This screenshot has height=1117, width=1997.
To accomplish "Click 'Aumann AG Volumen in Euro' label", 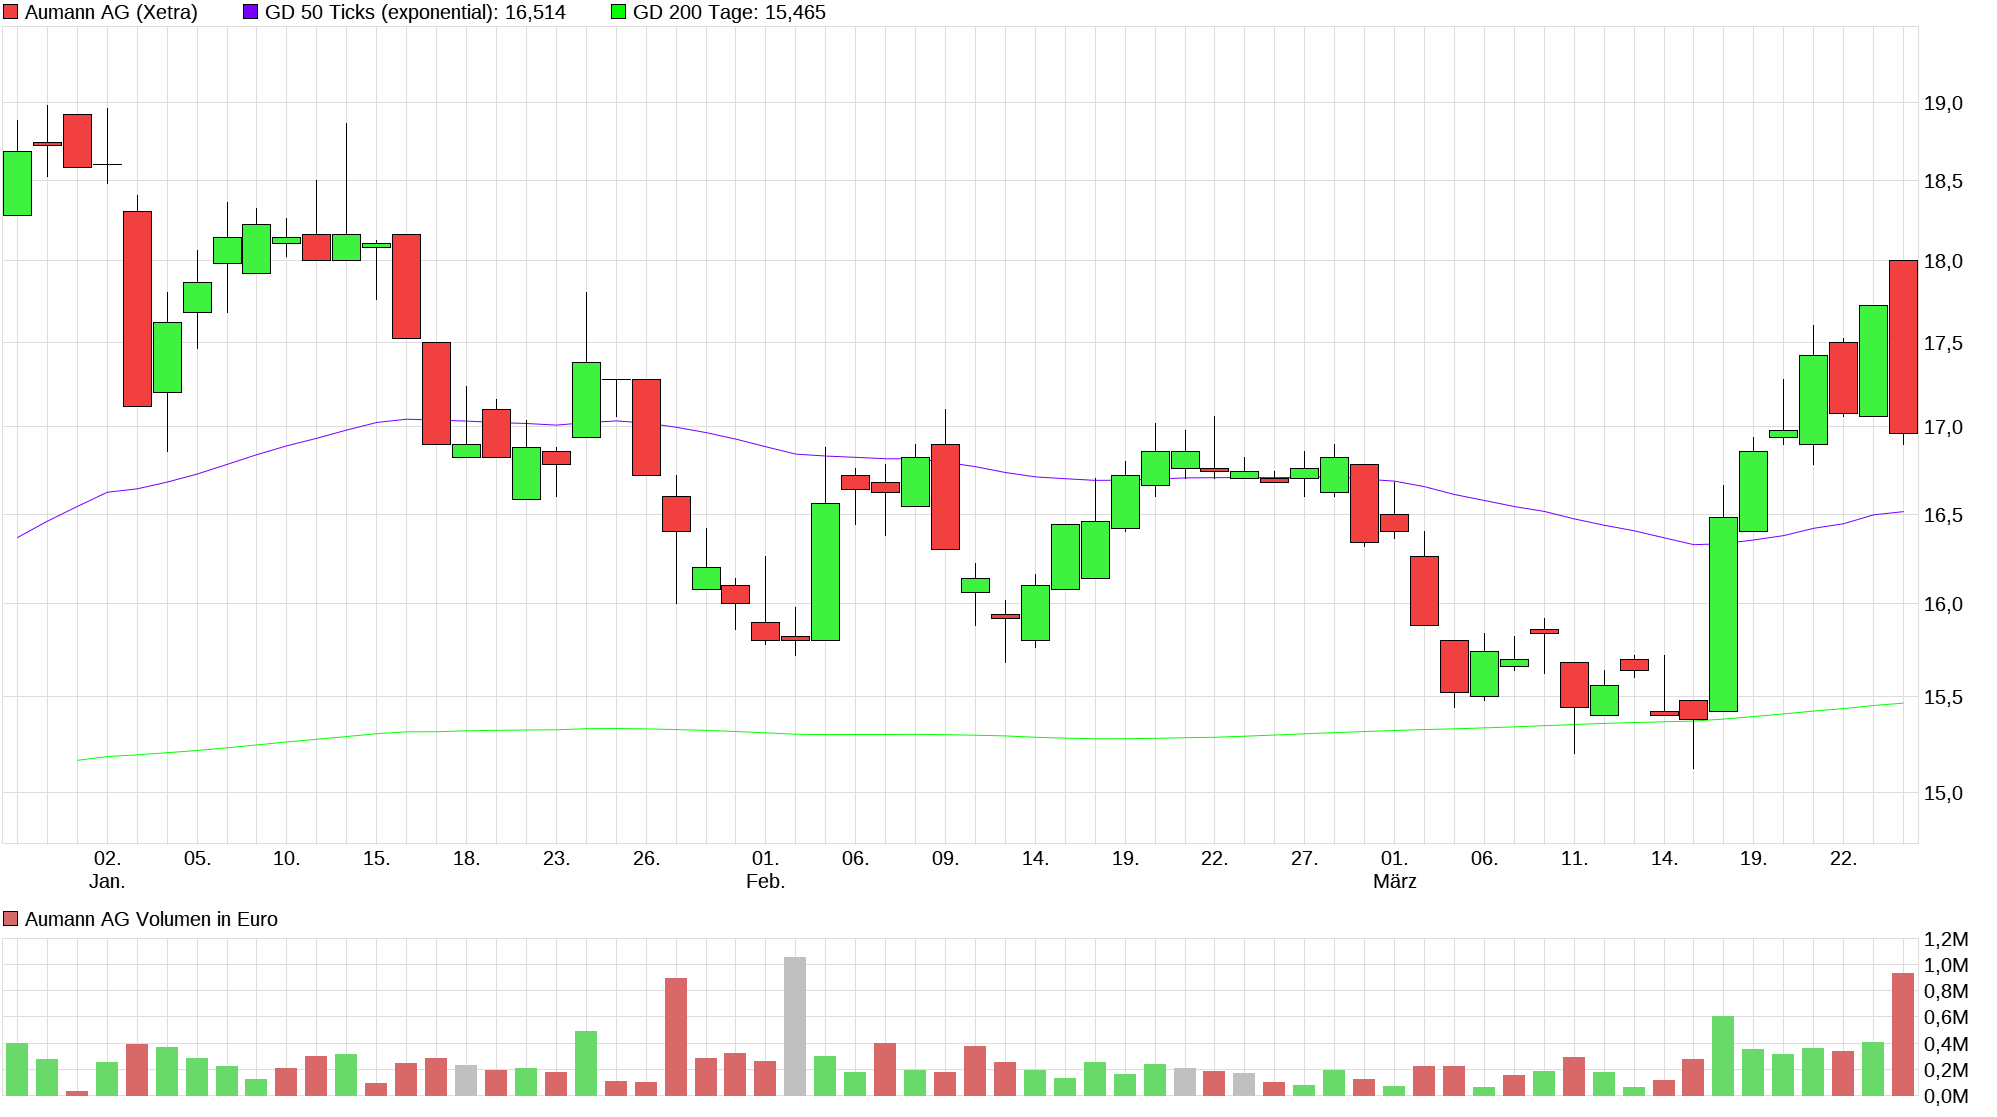I will click(151, 919).
